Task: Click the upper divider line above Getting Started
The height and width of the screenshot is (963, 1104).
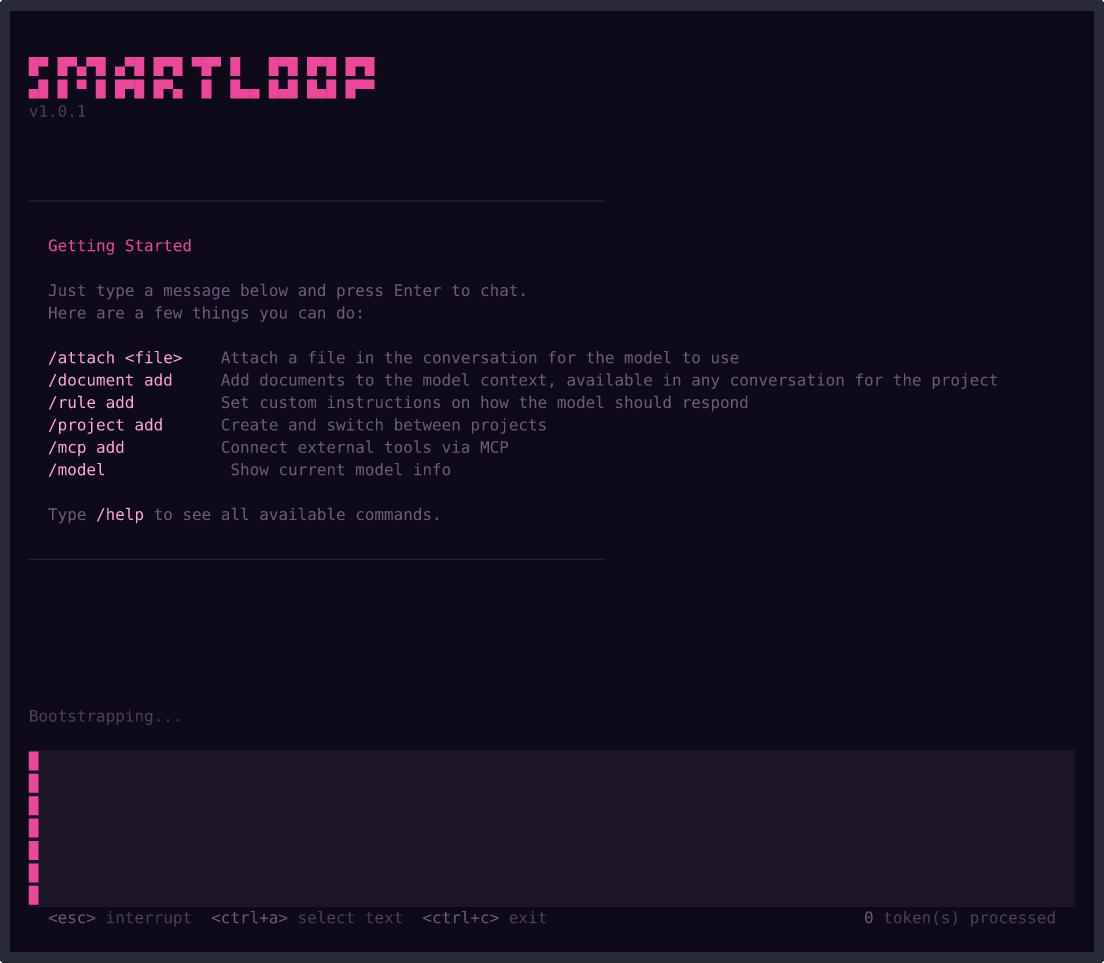Action: click(x=316, y=199)
